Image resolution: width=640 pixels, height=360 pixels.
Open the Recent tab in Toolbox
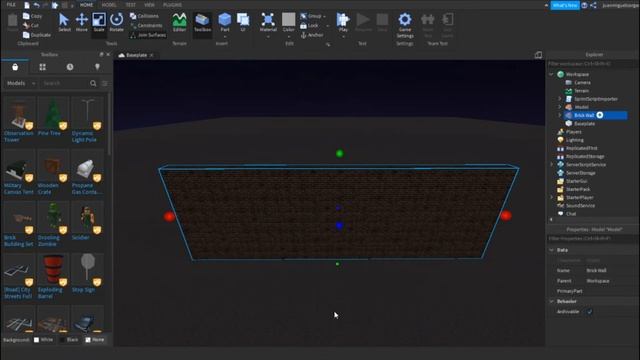click(70, 67)
